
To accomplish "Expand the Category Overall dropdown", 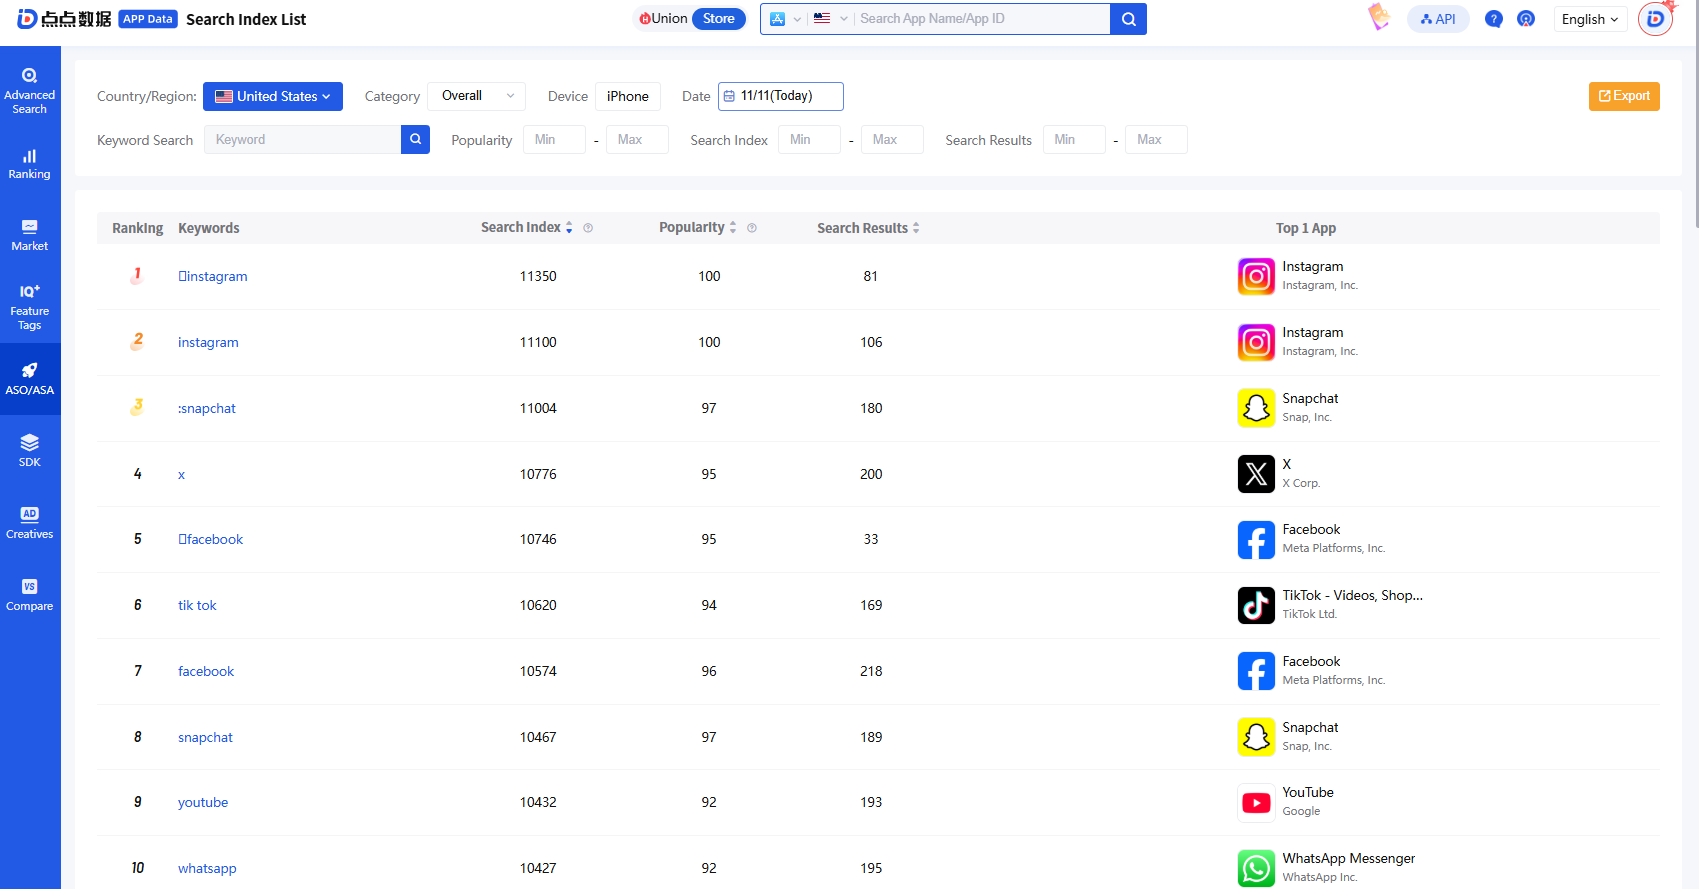I will pos(477,96).
